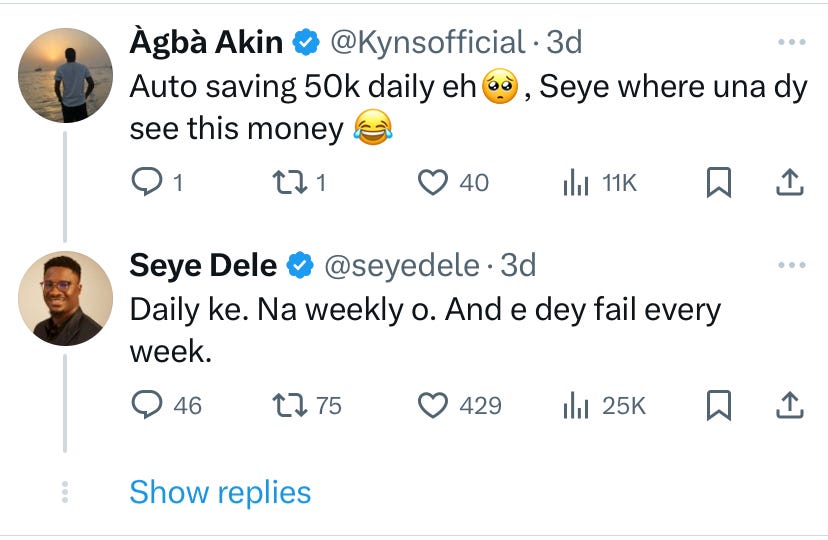Viewport: 828px width, 540px height.
Task: Open Seye Dele's display name link
Action: pos(204,265)
